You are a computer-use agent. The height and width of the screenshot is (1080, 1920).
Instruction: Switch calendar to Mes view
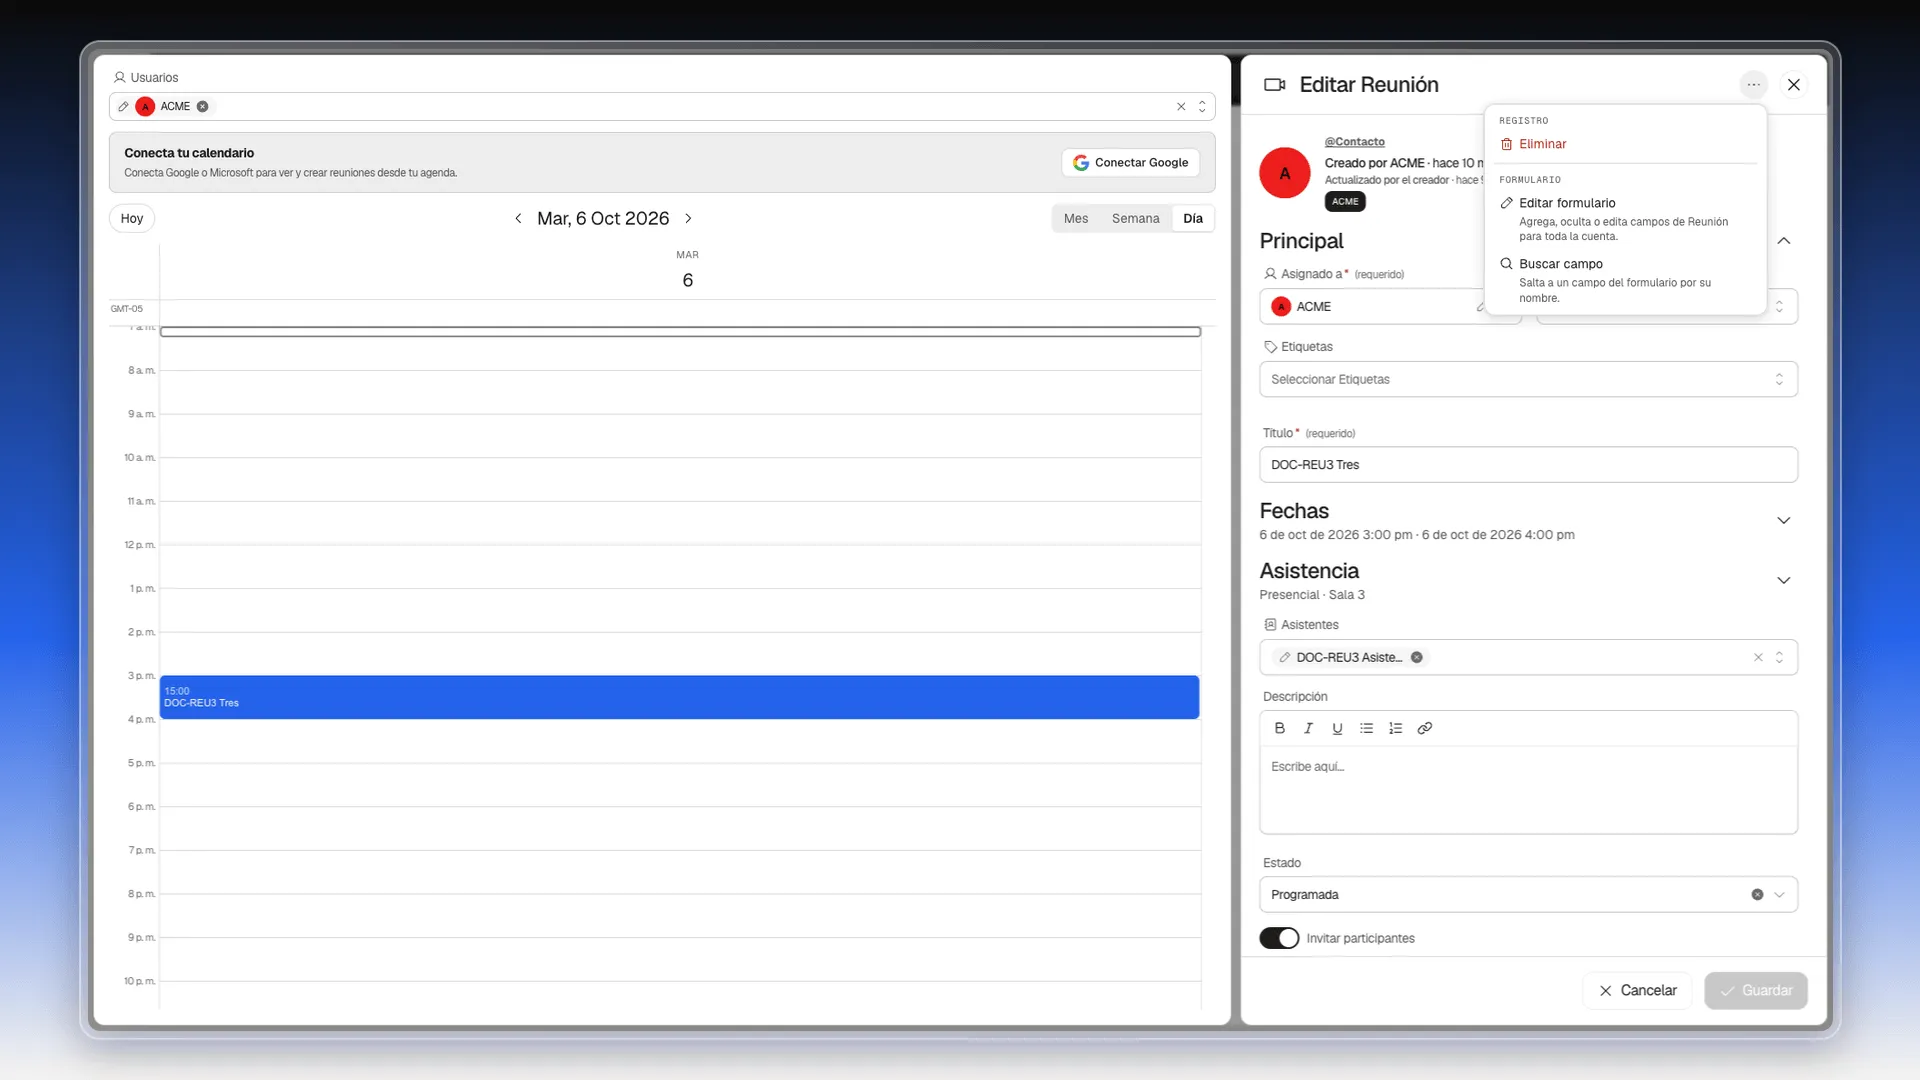[x=1076, y=218]
